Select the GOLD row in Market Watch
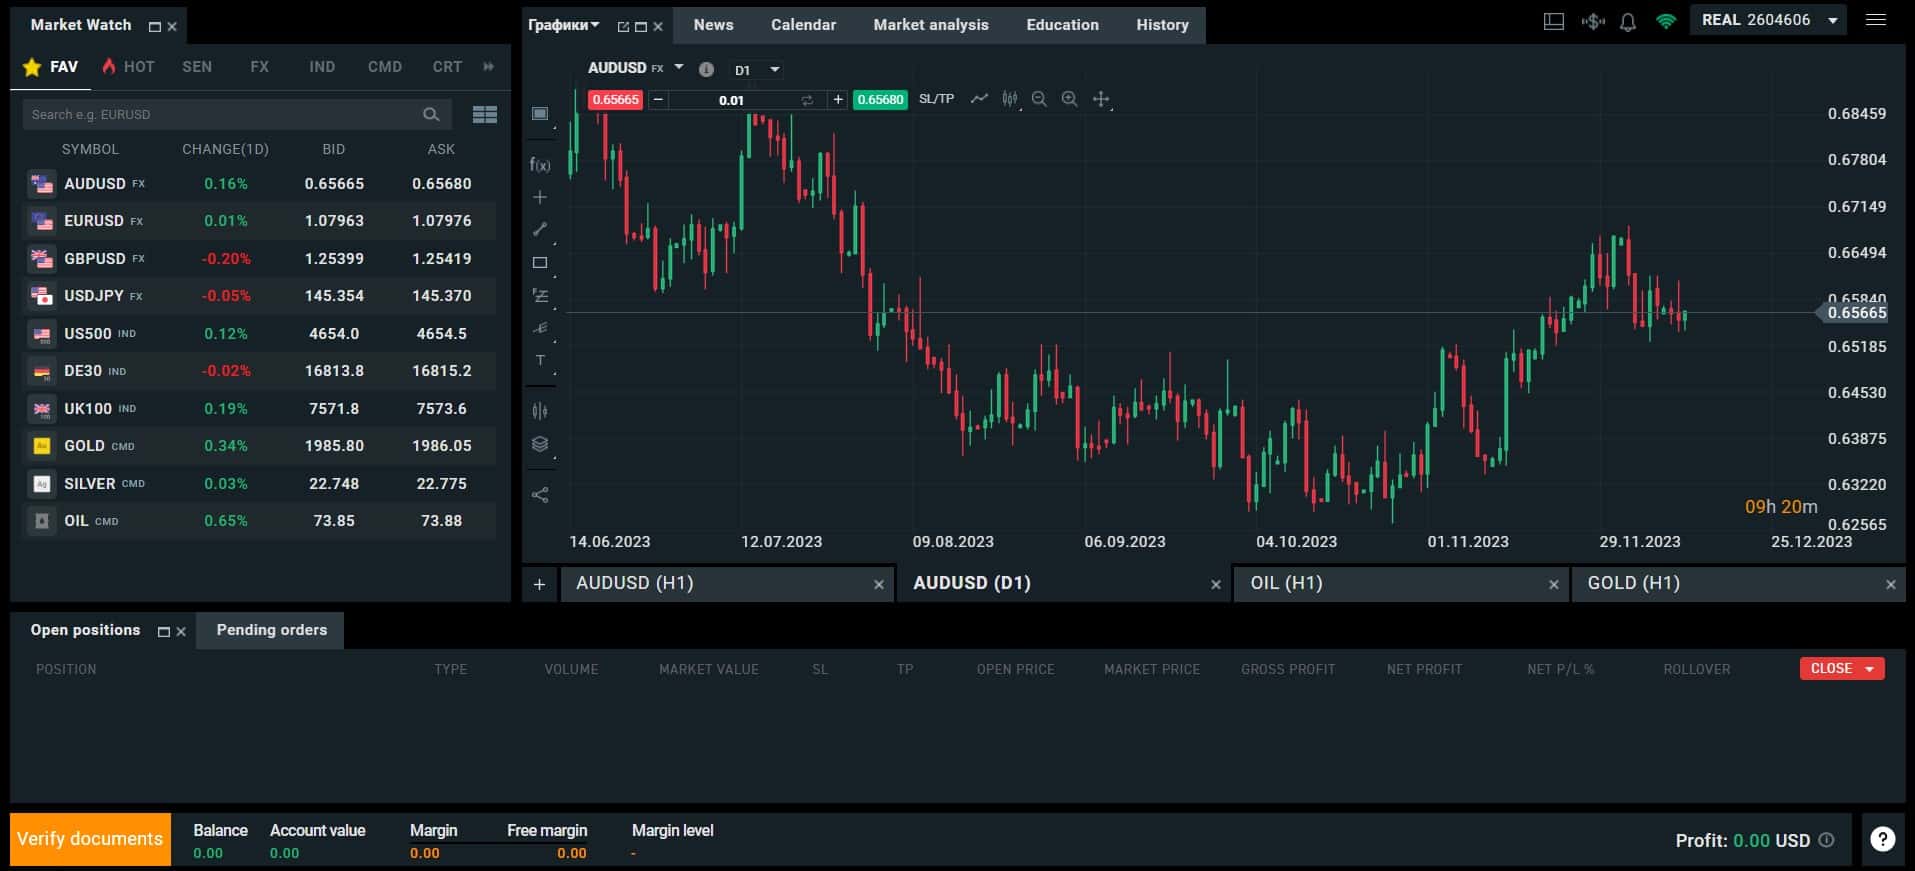1915x871 pixels. (x=260, y=446)
